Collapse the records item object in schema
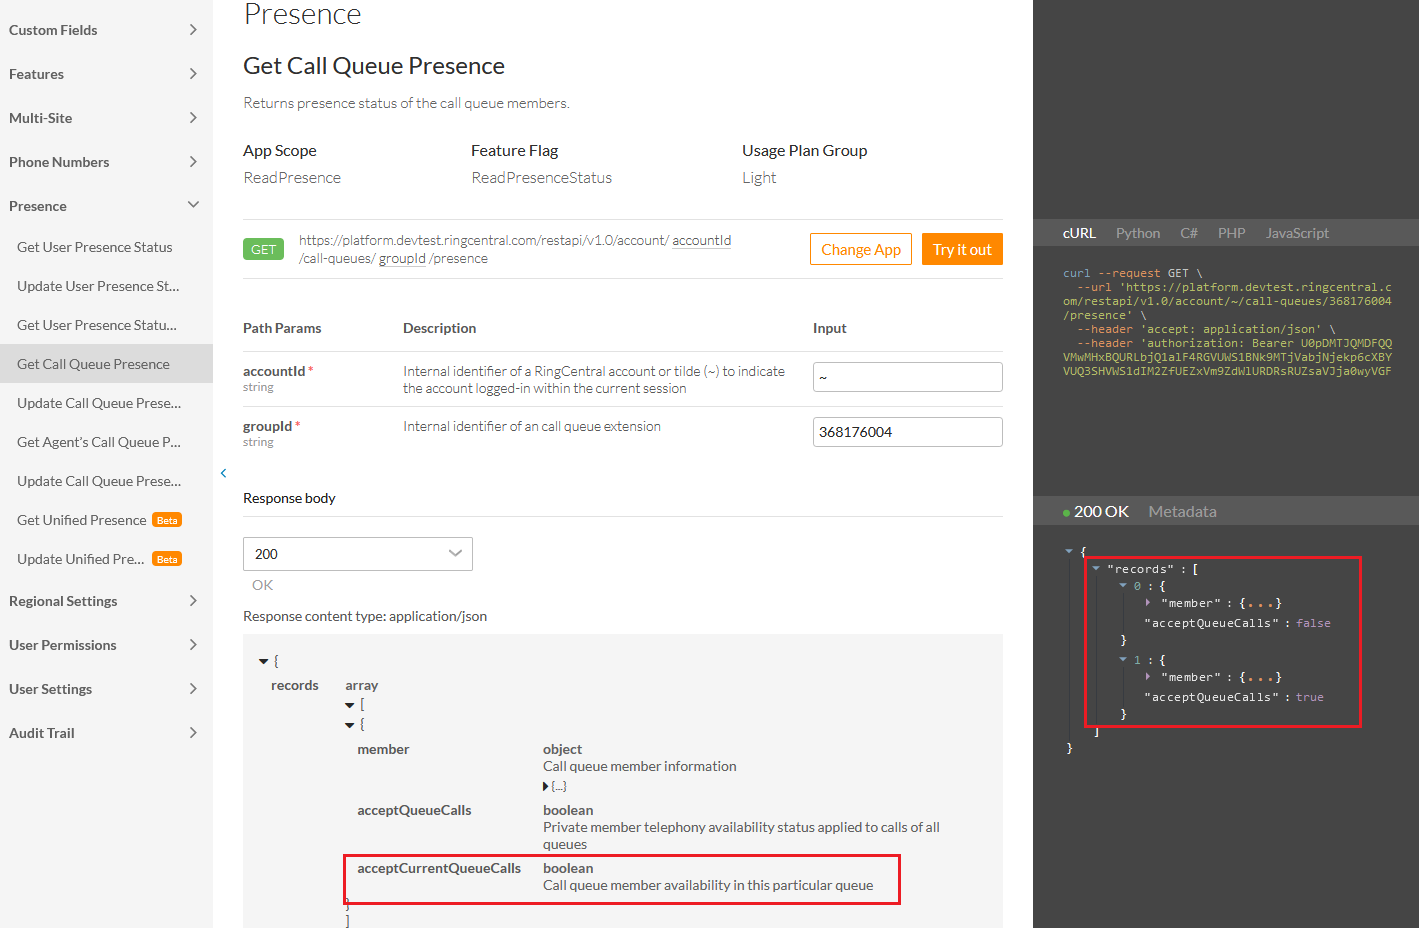The height and width of the screenshot is (928, 1419). (350, 725)
